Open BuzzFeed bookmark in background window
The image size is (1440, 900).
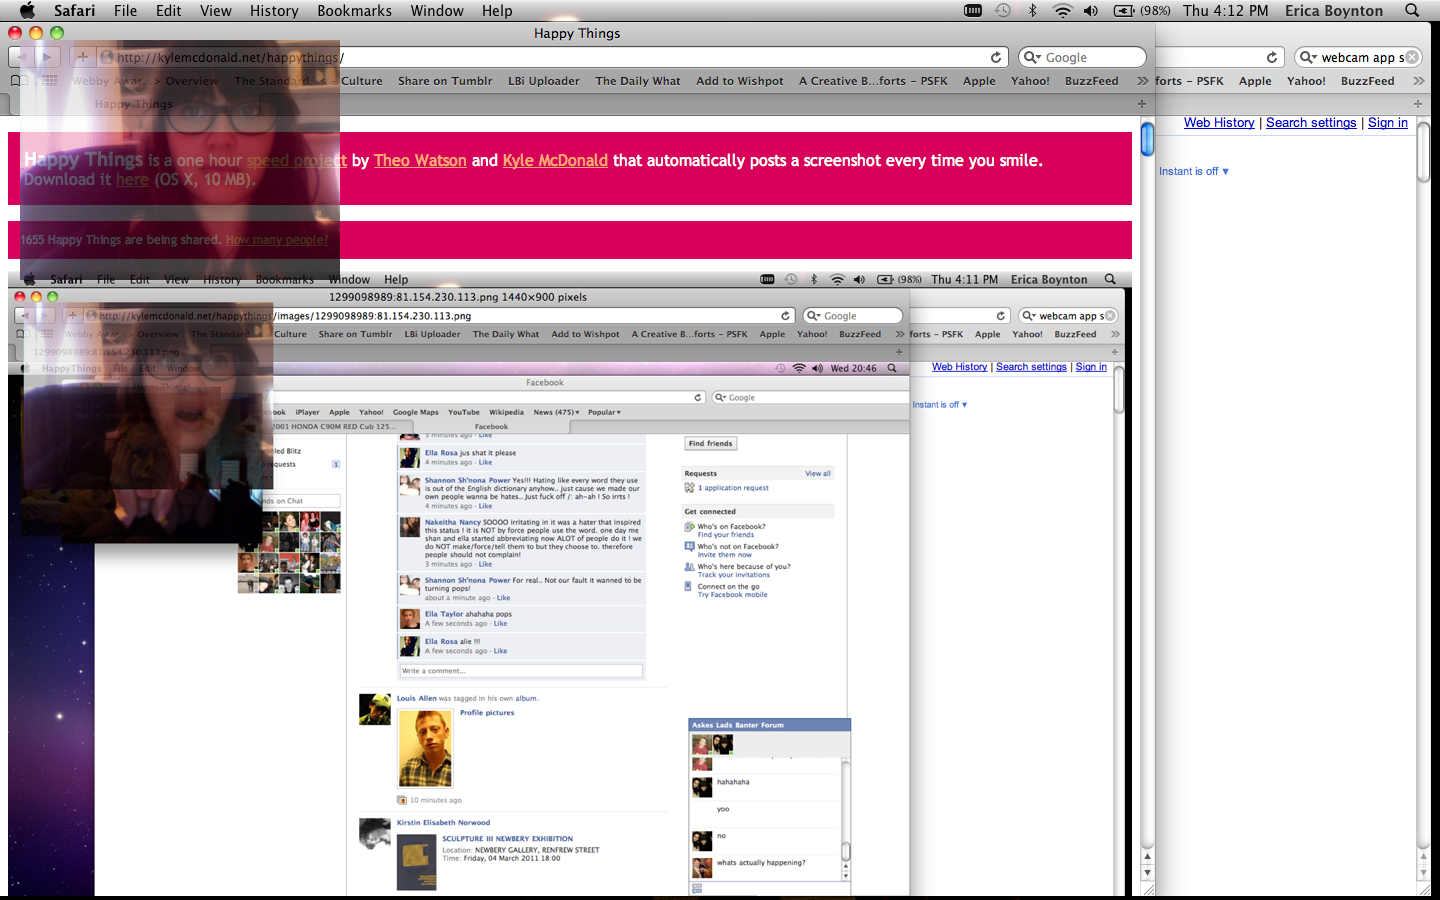[1368, 81]
